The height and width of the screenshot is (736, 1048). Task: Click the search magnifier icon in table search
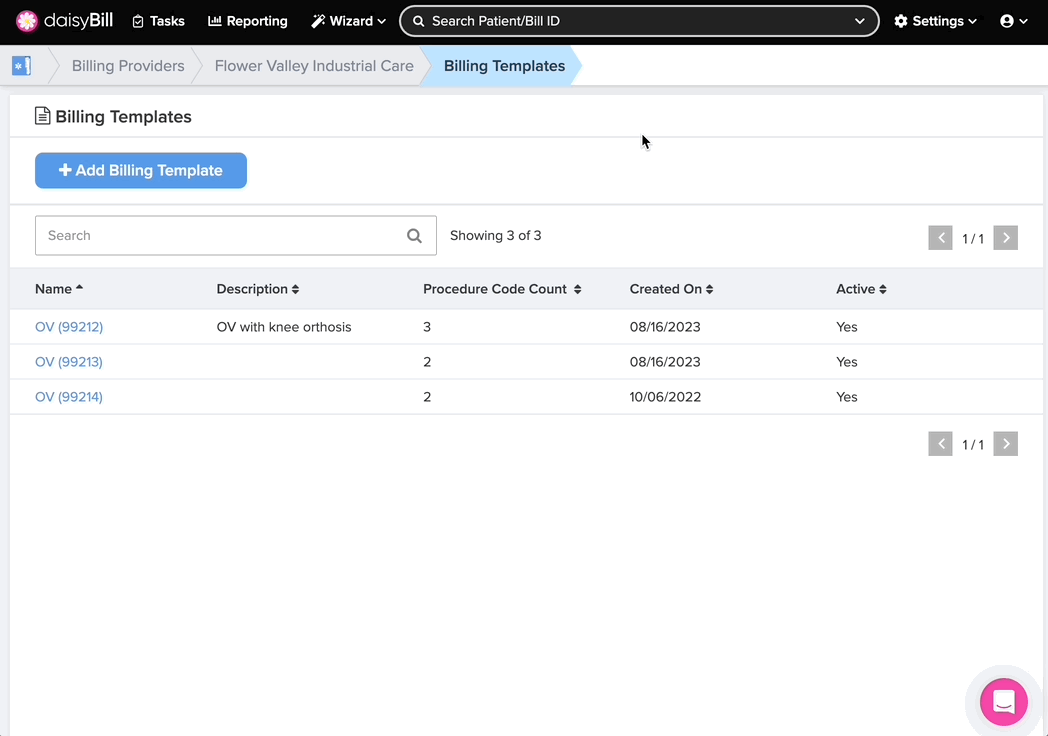(x=414, y=236)
